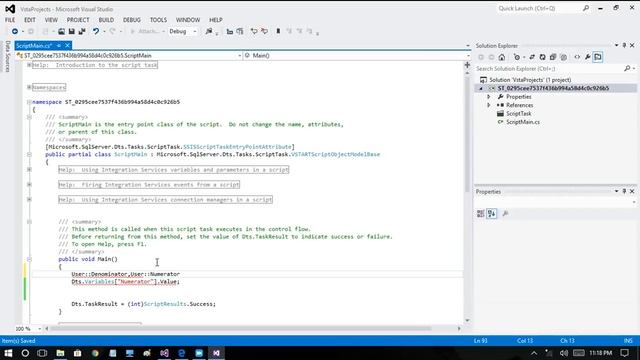This screenshot has height=360, width=640.
Task: Open the DEBUG menu
Action: (132, 20)
